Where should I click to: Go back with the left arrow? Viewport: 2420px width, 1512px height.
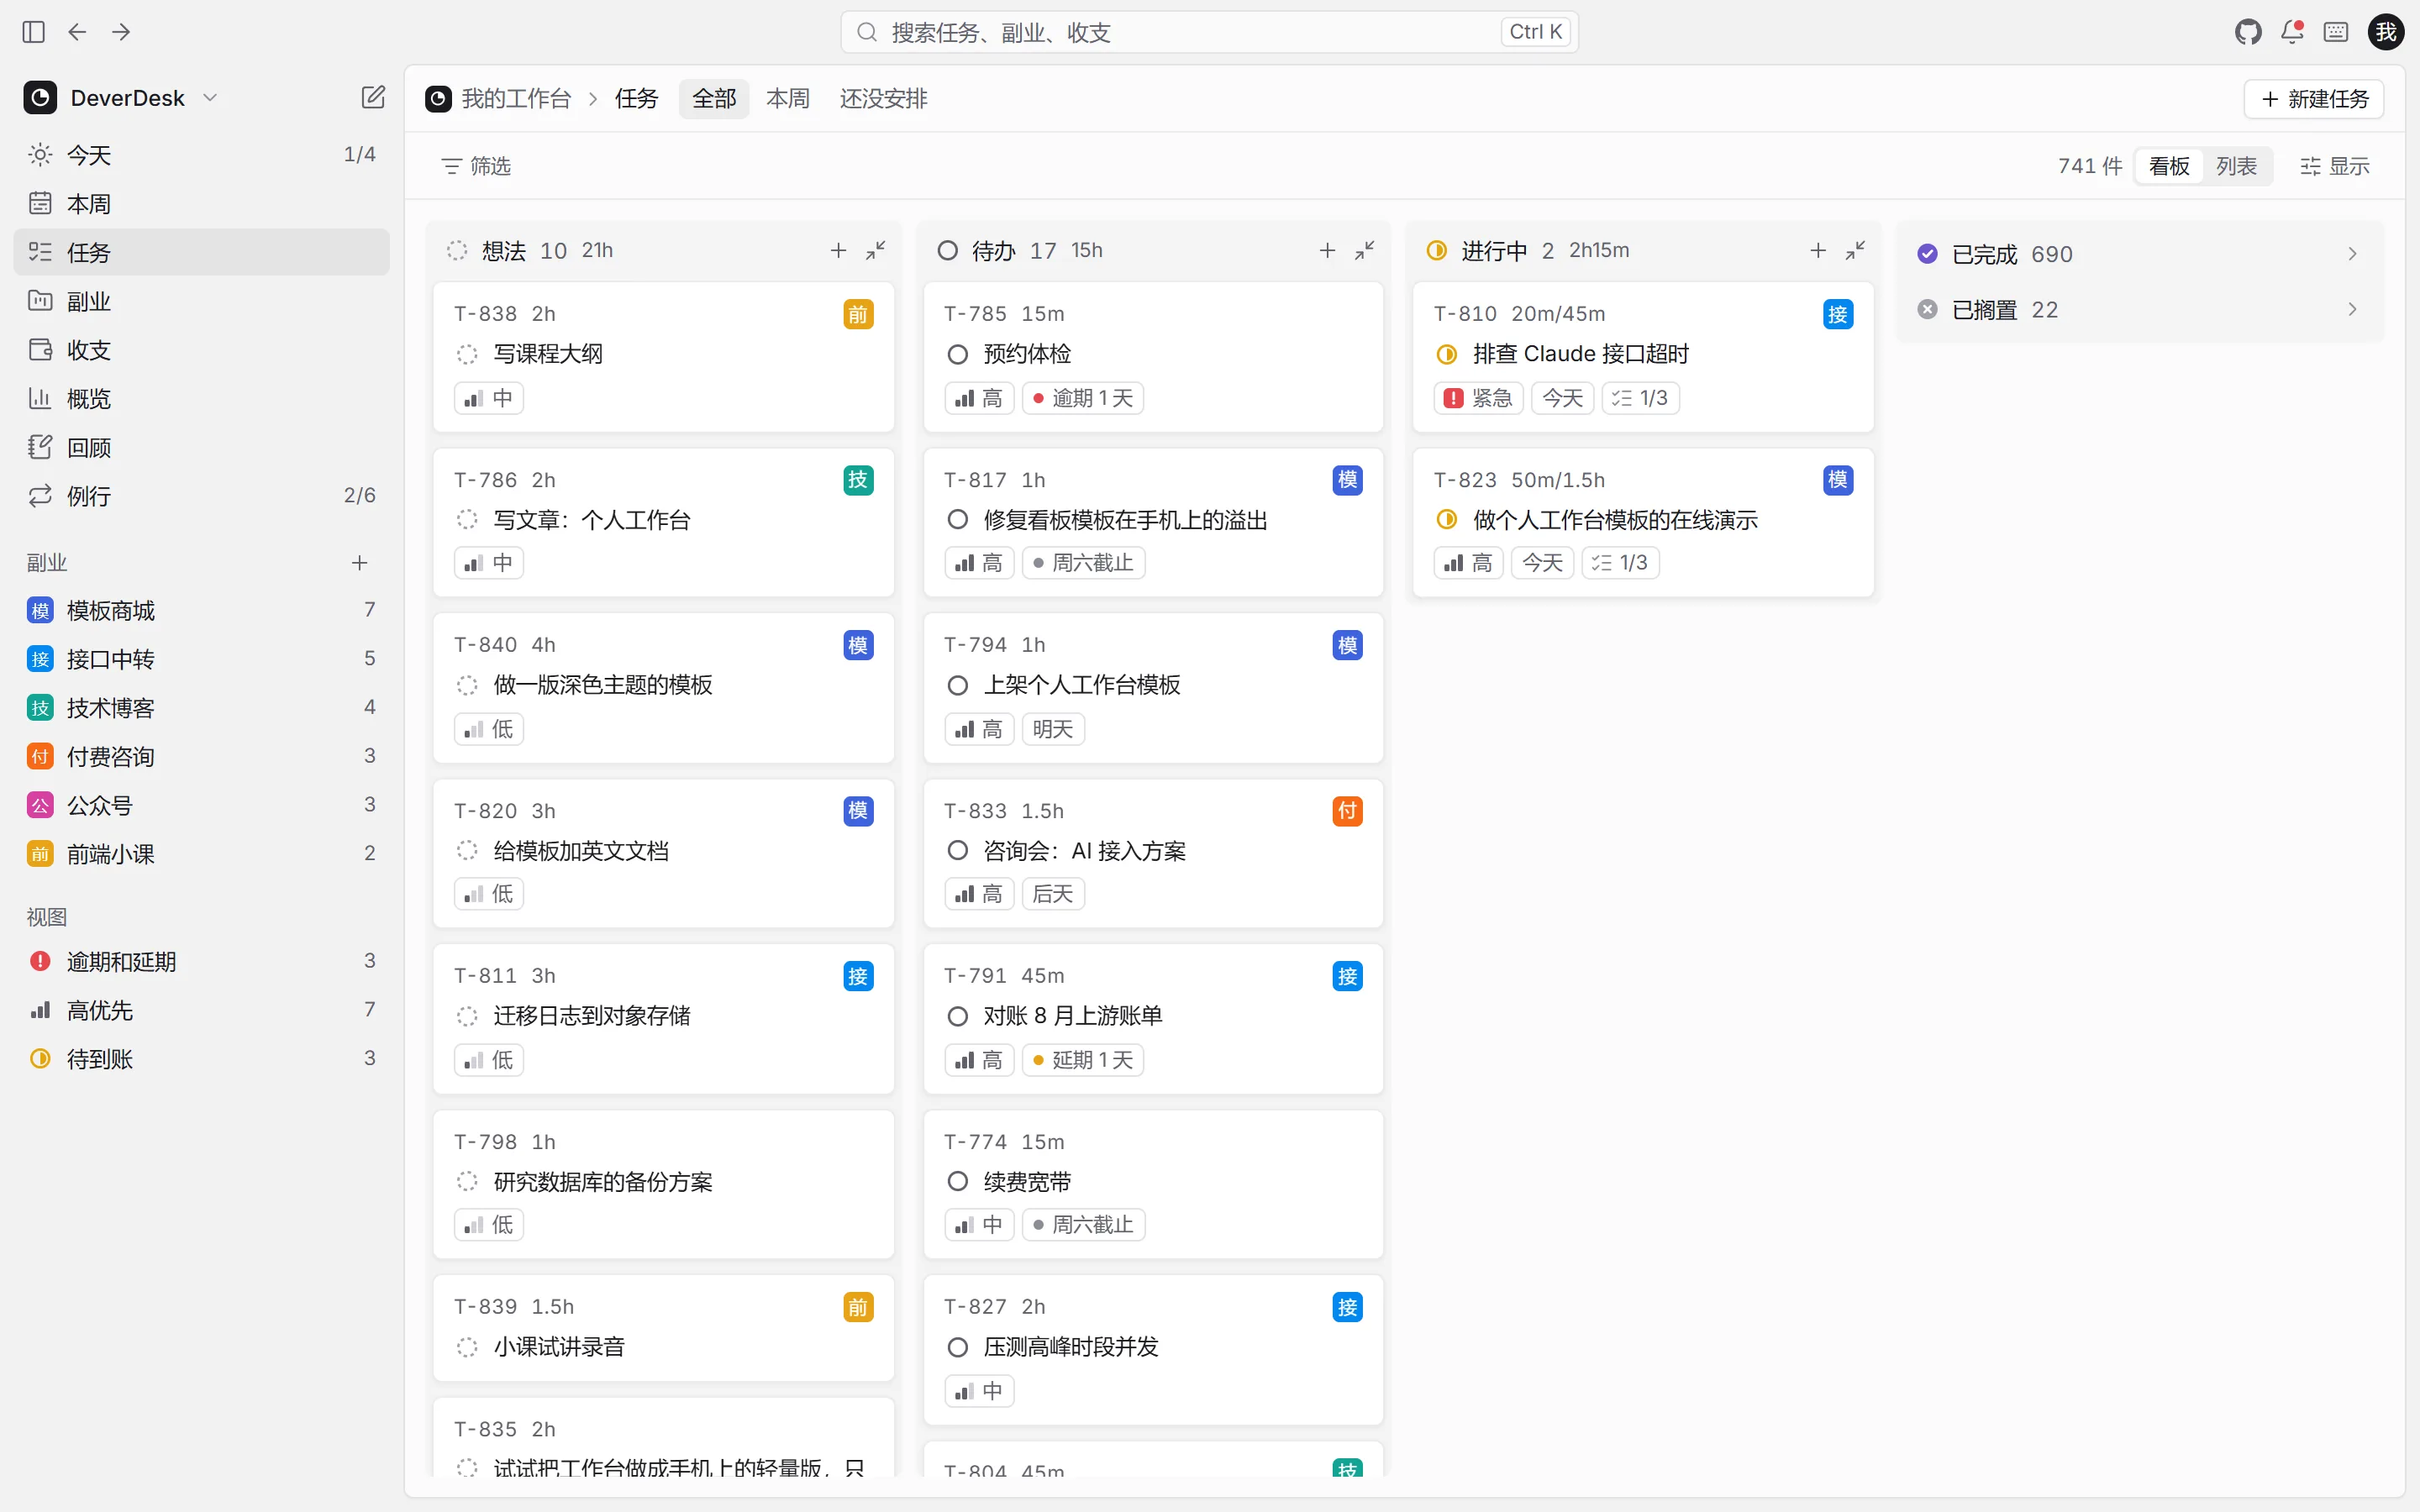(x=77, y=32)
